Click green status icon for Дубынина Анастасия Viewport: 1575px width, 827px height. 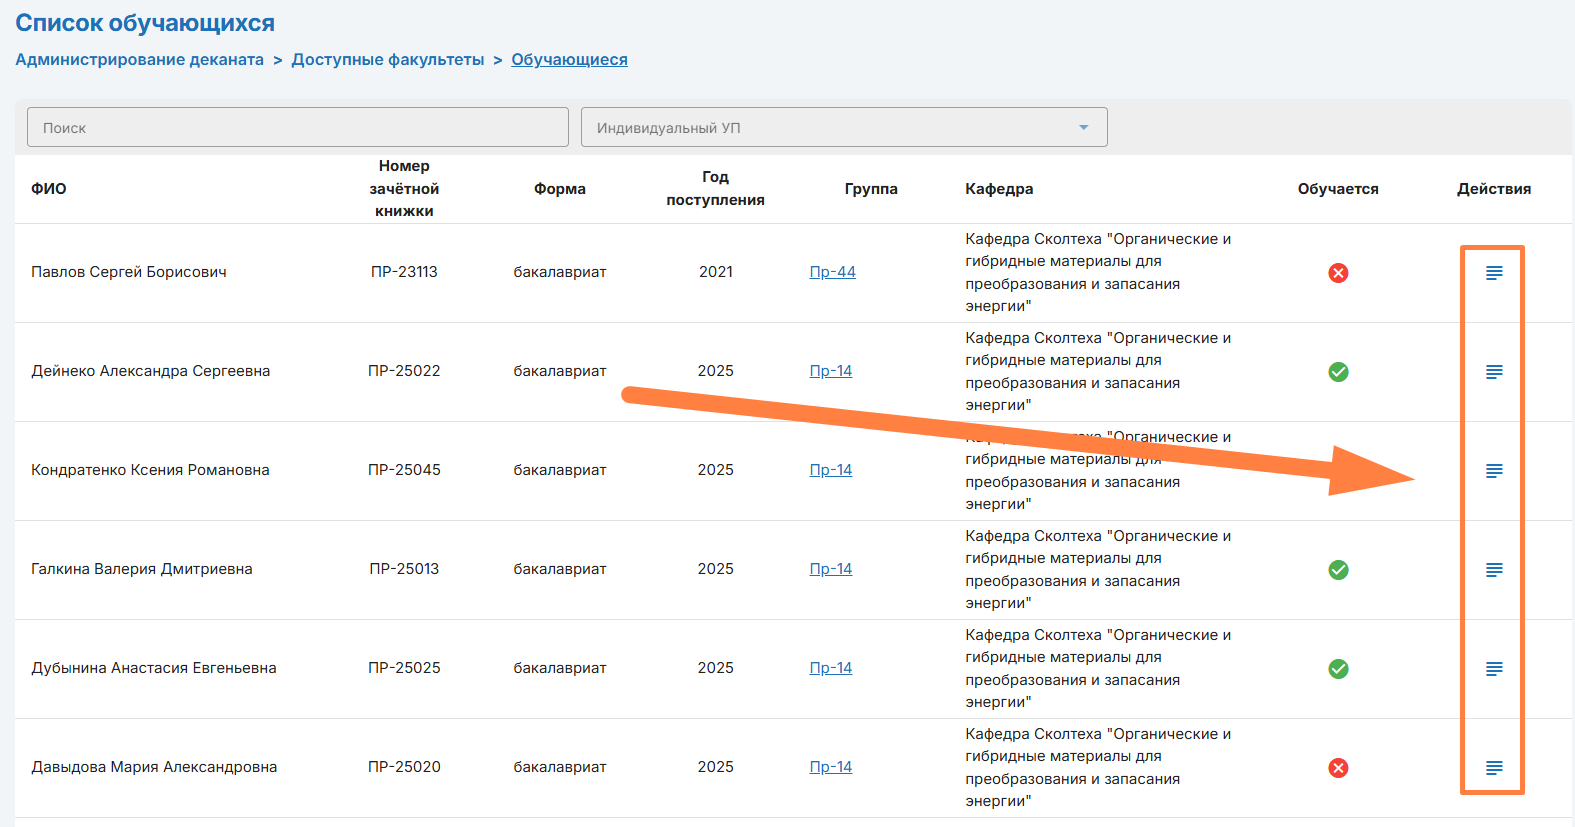1338,669
